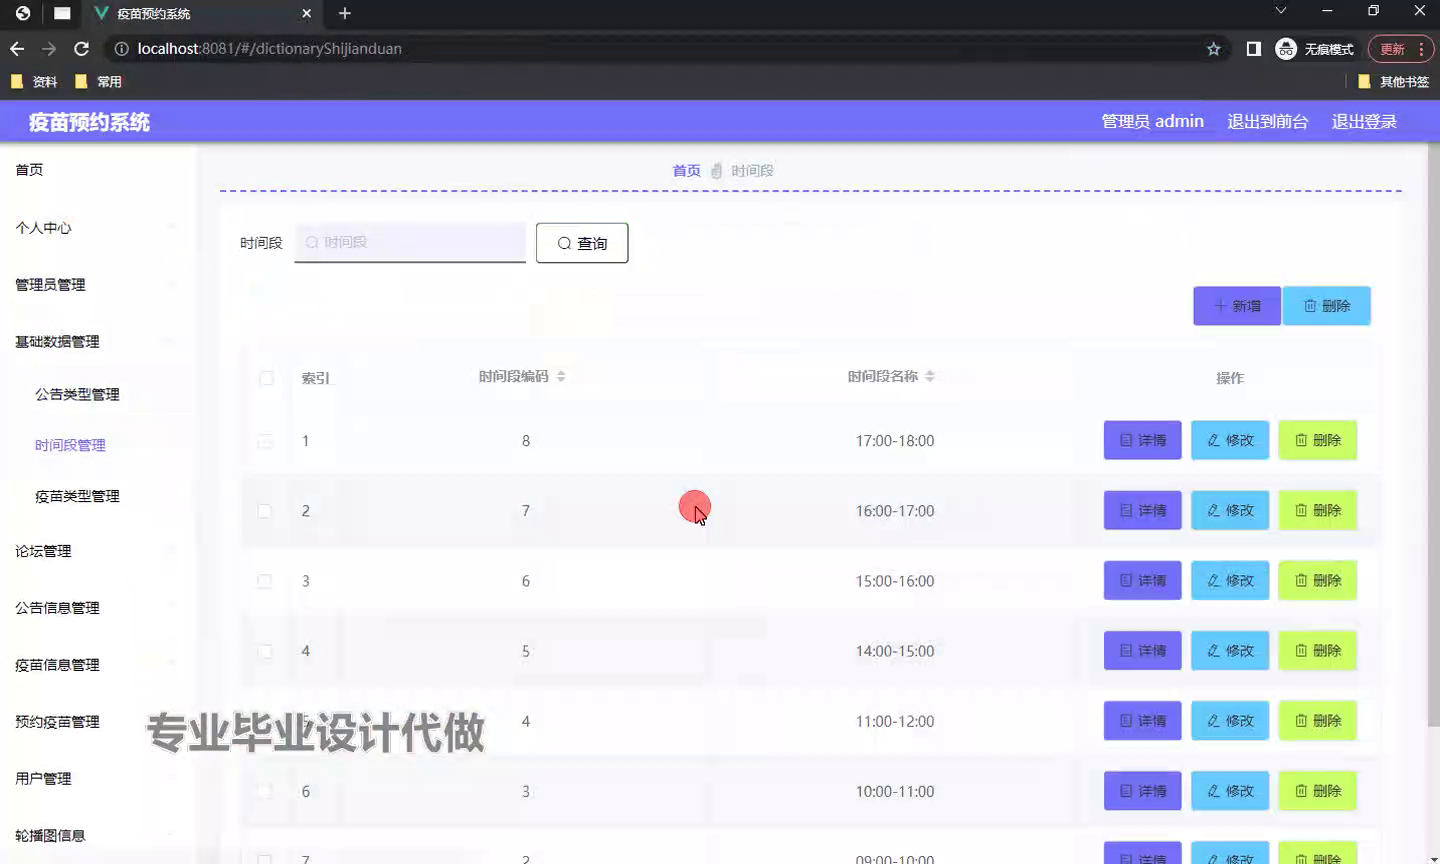Click the browser address bar URL
The image size is (1440, 864).
(x=269, y=48)
